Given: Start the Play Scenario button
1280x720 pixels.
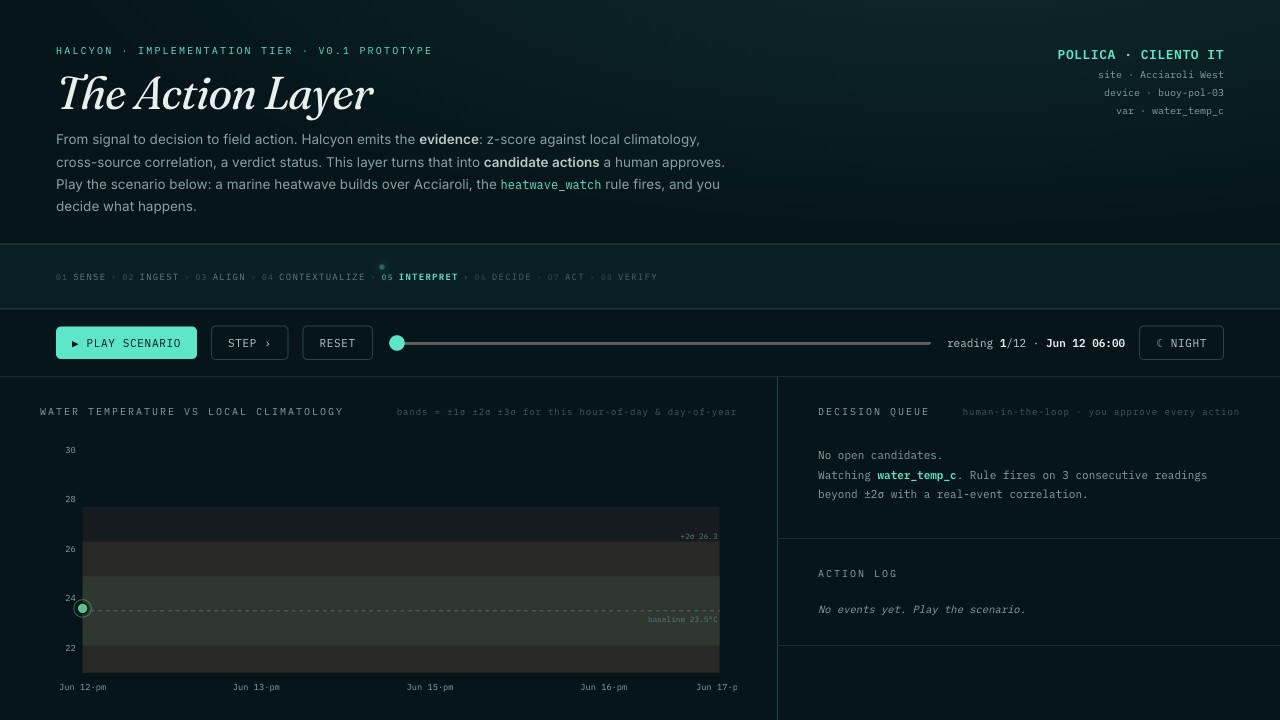Looking at the screenshot, I should (x=126, y=343).
